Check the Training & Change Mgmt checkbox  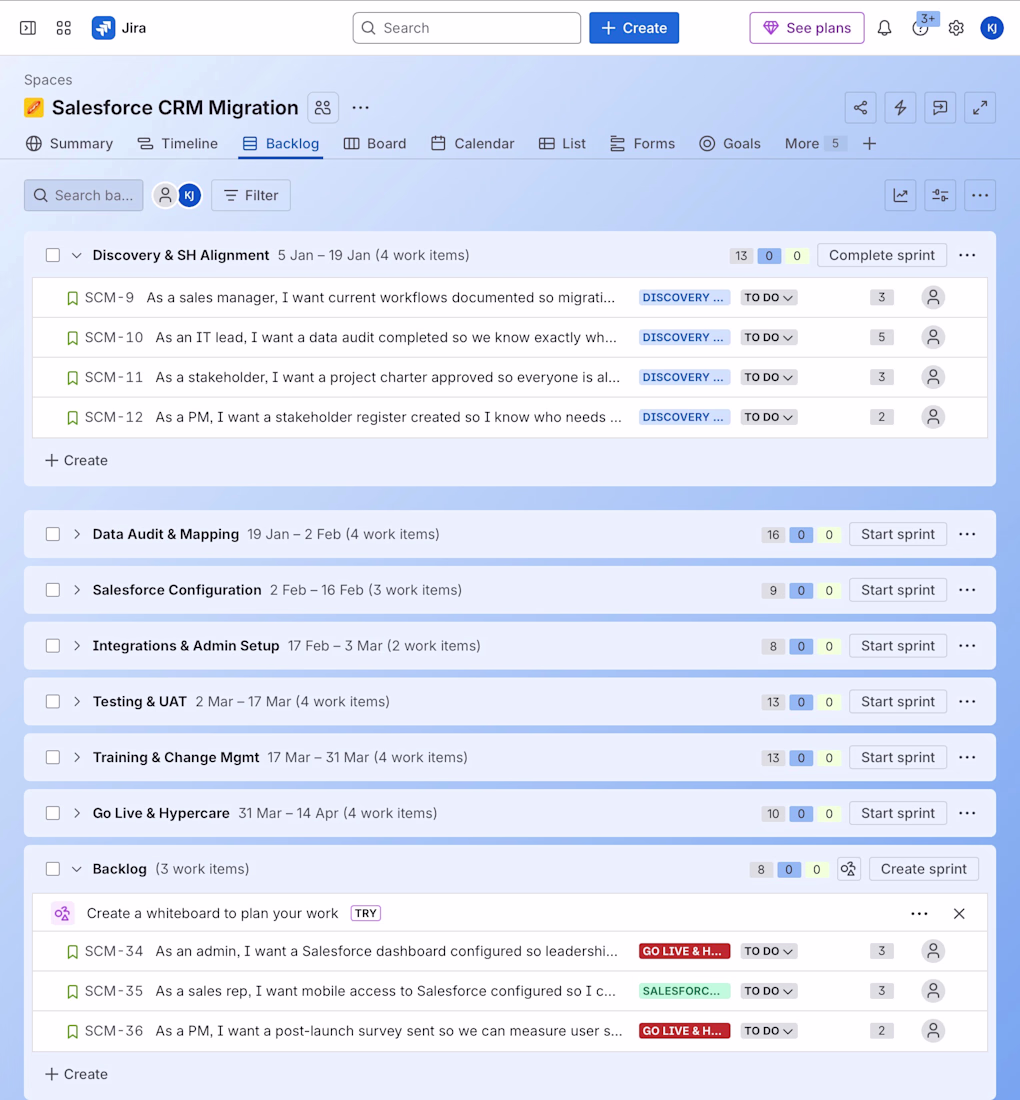tap(53, 758)
